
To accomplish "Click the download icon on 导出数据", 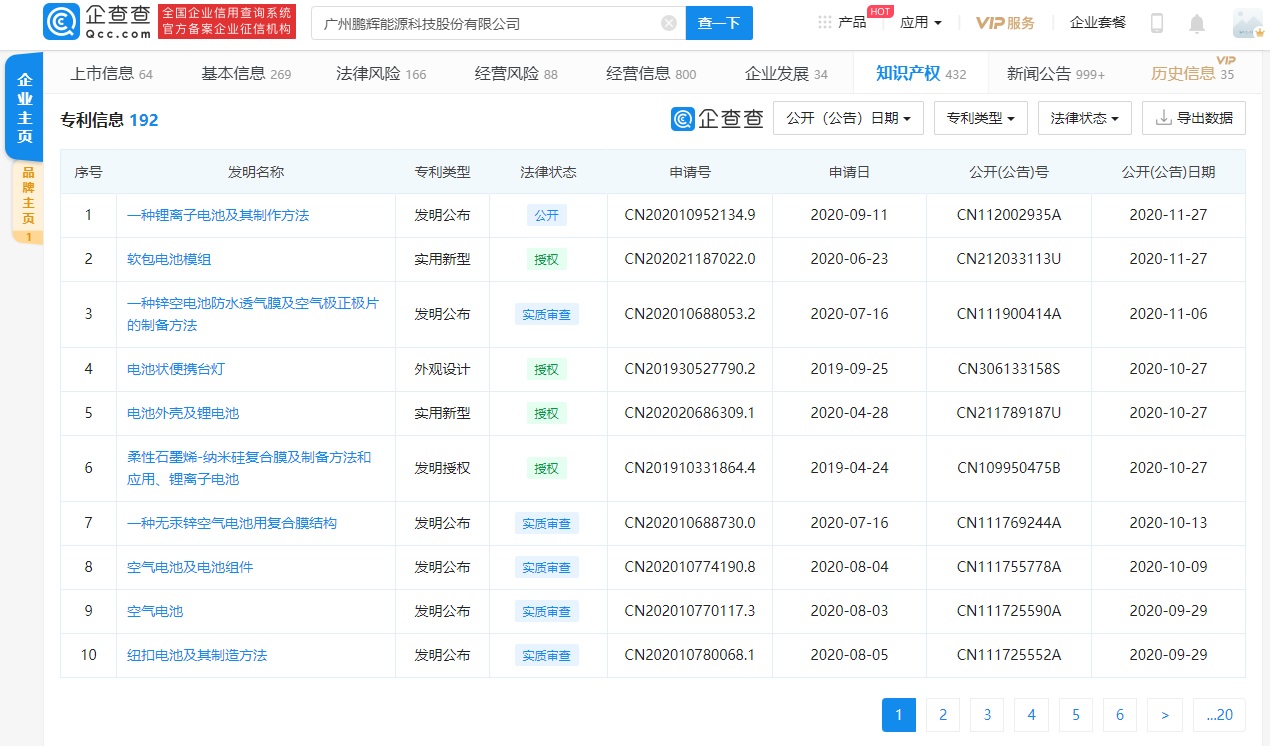I will [x=1162, y=117].
